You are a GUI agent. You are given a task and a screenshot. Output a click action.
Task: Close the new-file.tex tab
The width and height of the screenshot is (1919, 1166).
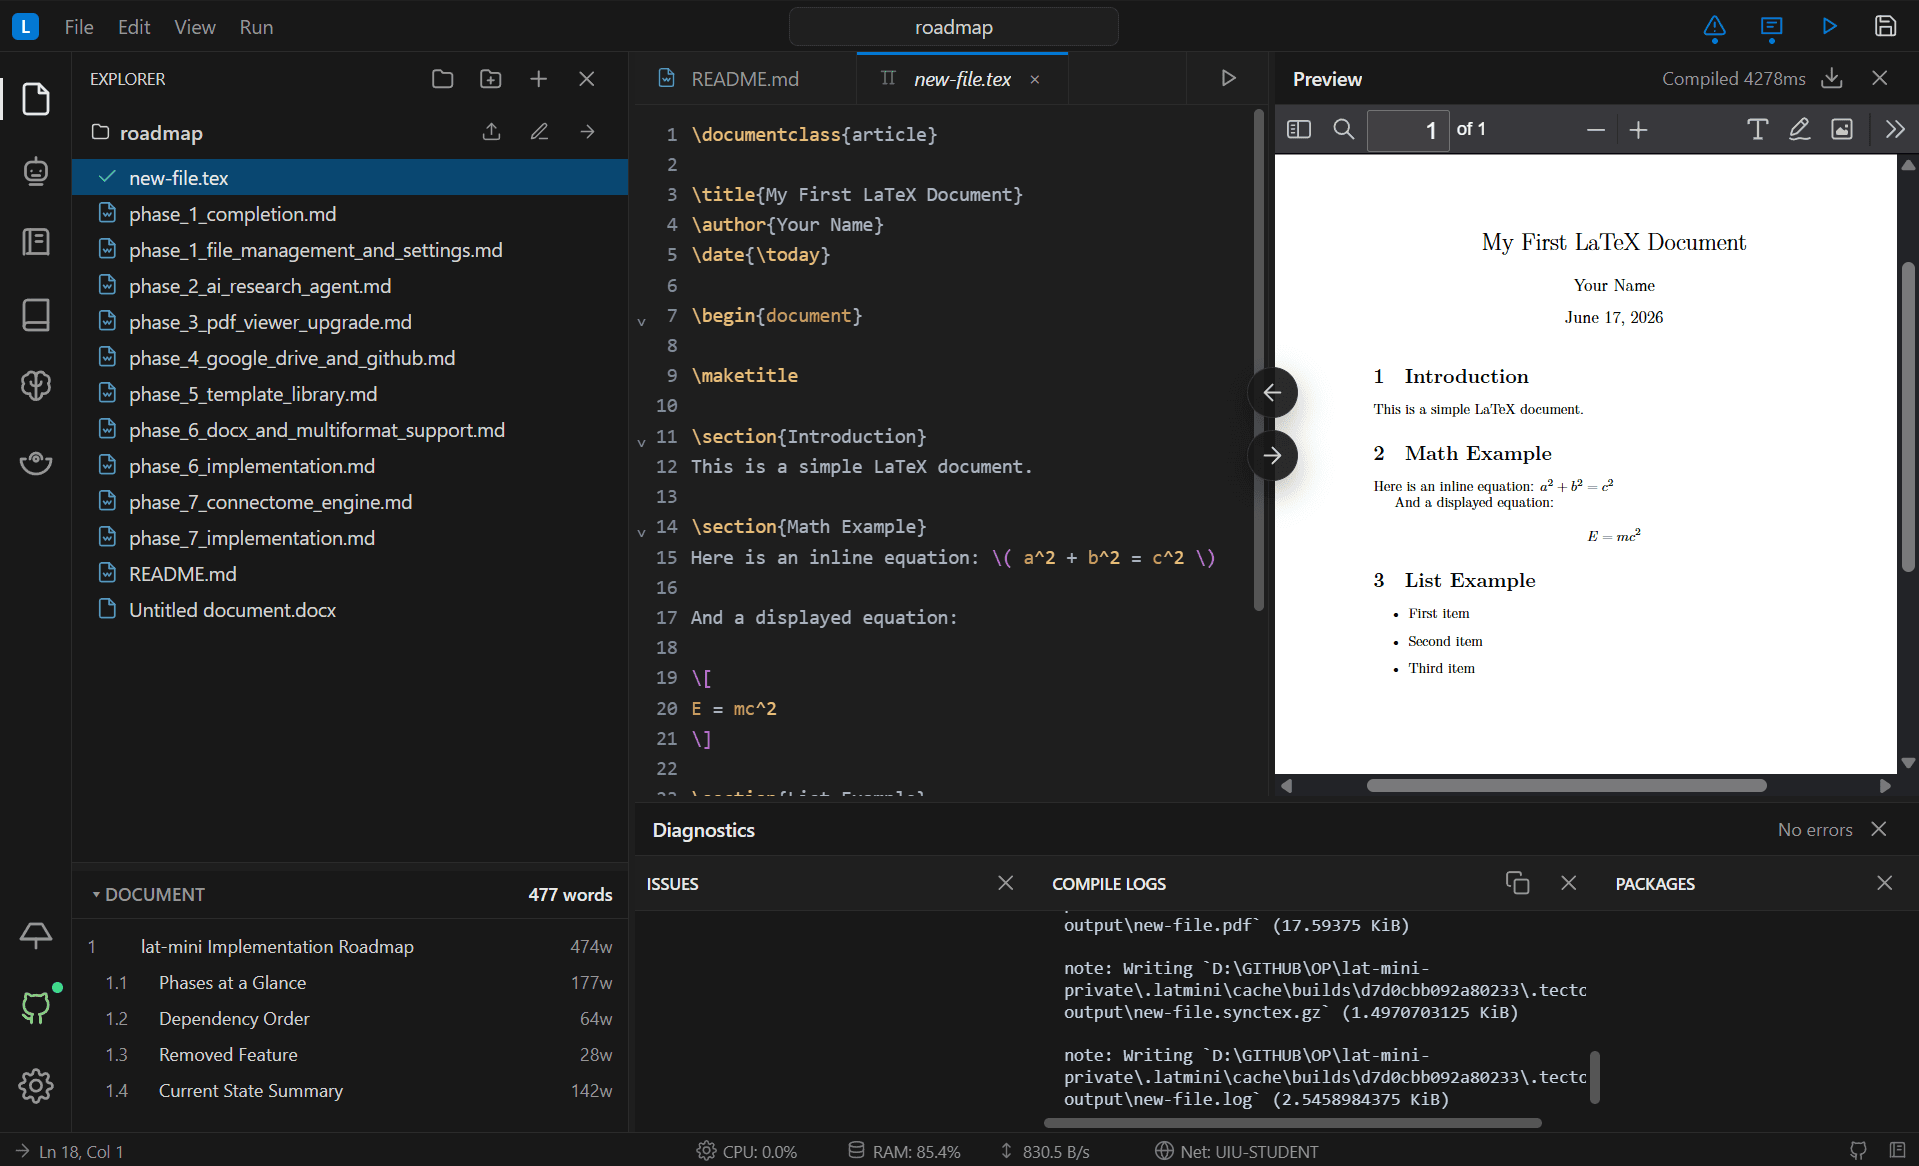1035,80
